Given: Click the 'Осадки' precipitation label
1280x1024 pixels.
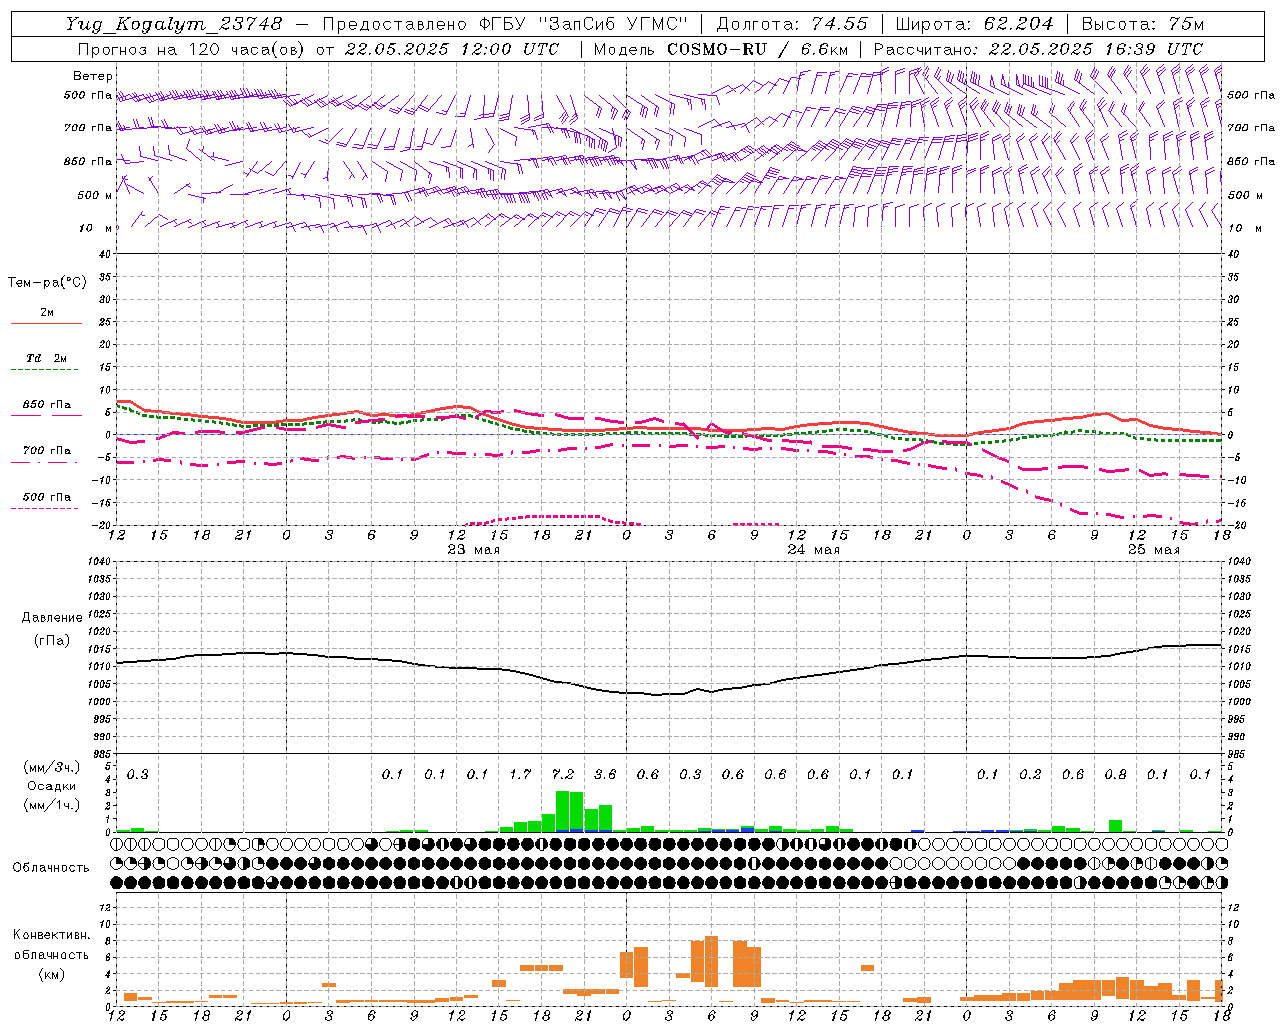Looking at the screenshot, I should click(52, 786).
